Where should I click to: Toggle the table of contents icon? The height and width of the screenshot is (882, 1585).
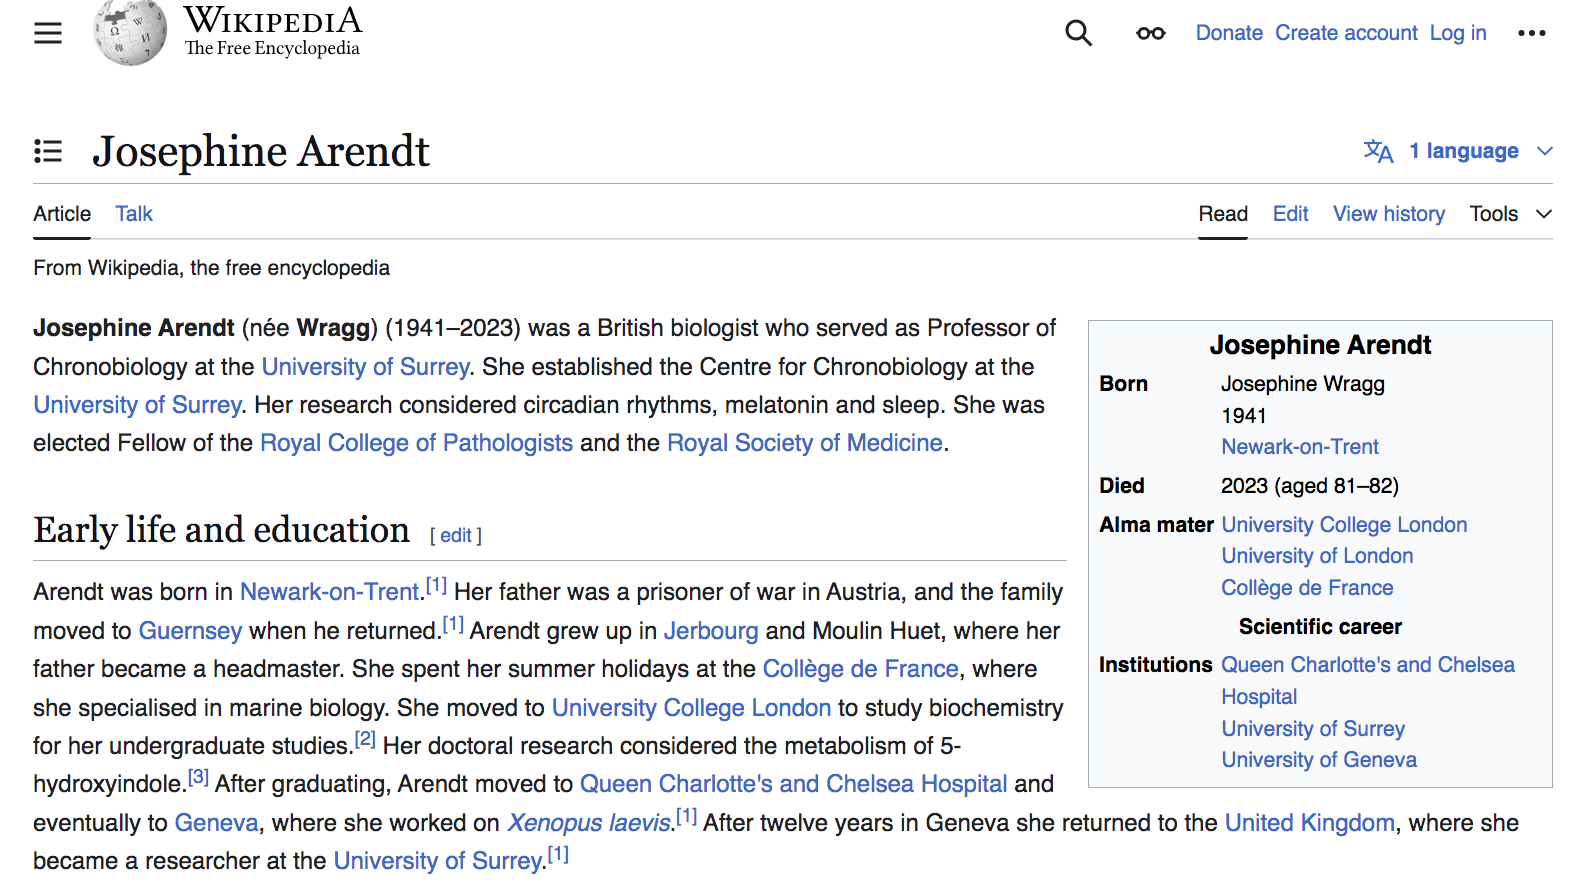pyautogui.click(x=48, y=151)
